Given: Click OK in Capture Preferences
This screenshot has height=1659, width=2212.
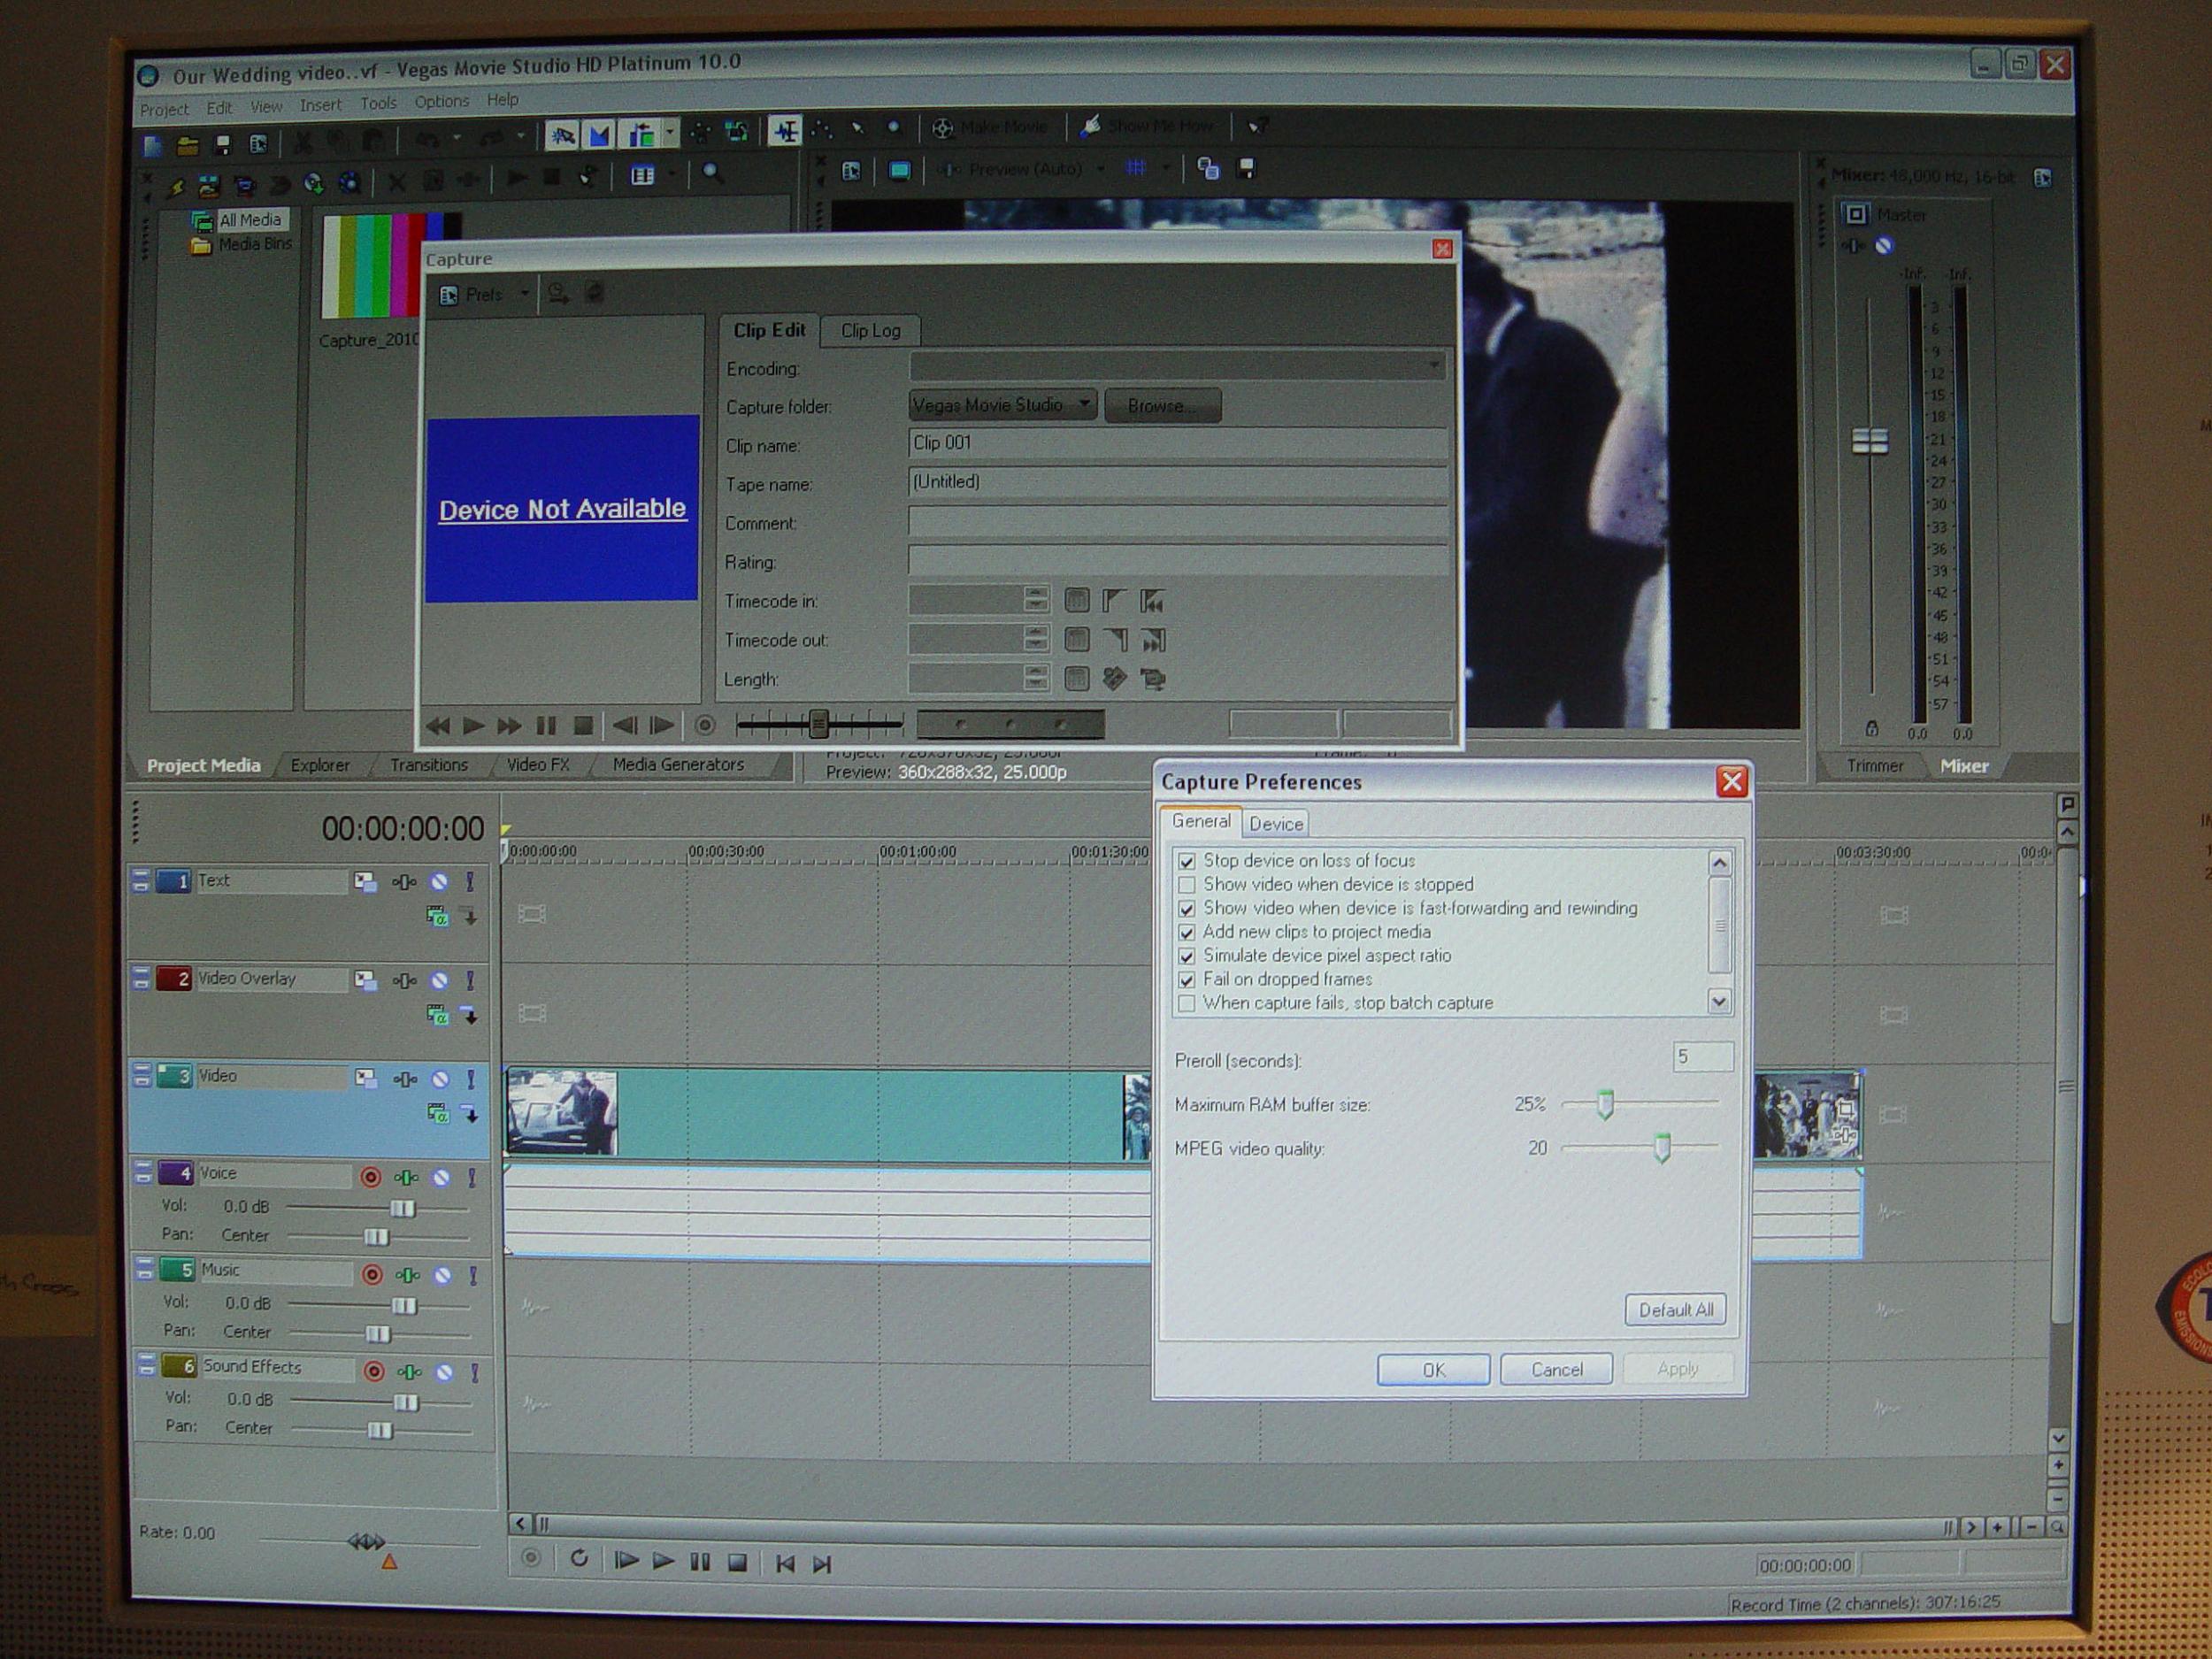Looking at the screenshot, I should (1433, 1369).
